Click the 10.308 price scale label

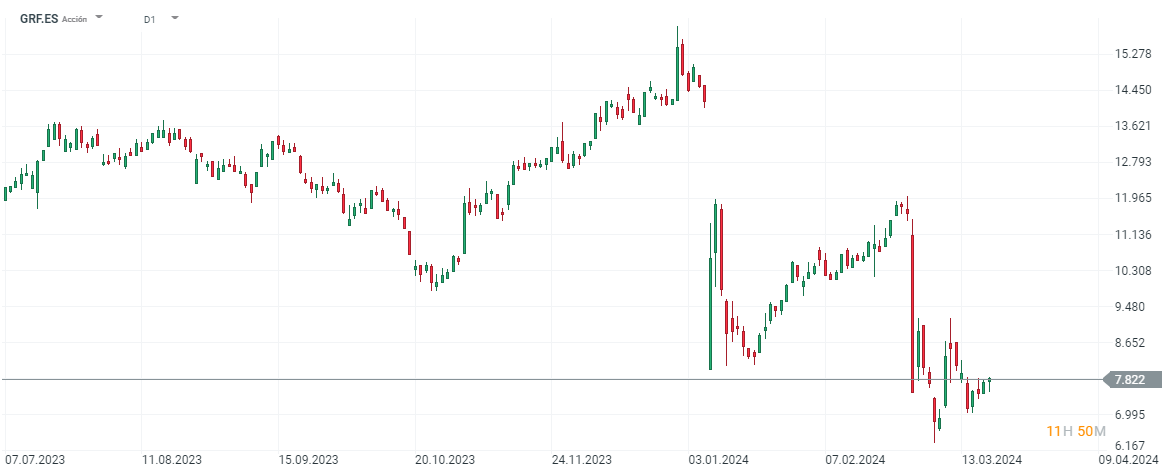pyautogui.click(x=1132, y=271)
